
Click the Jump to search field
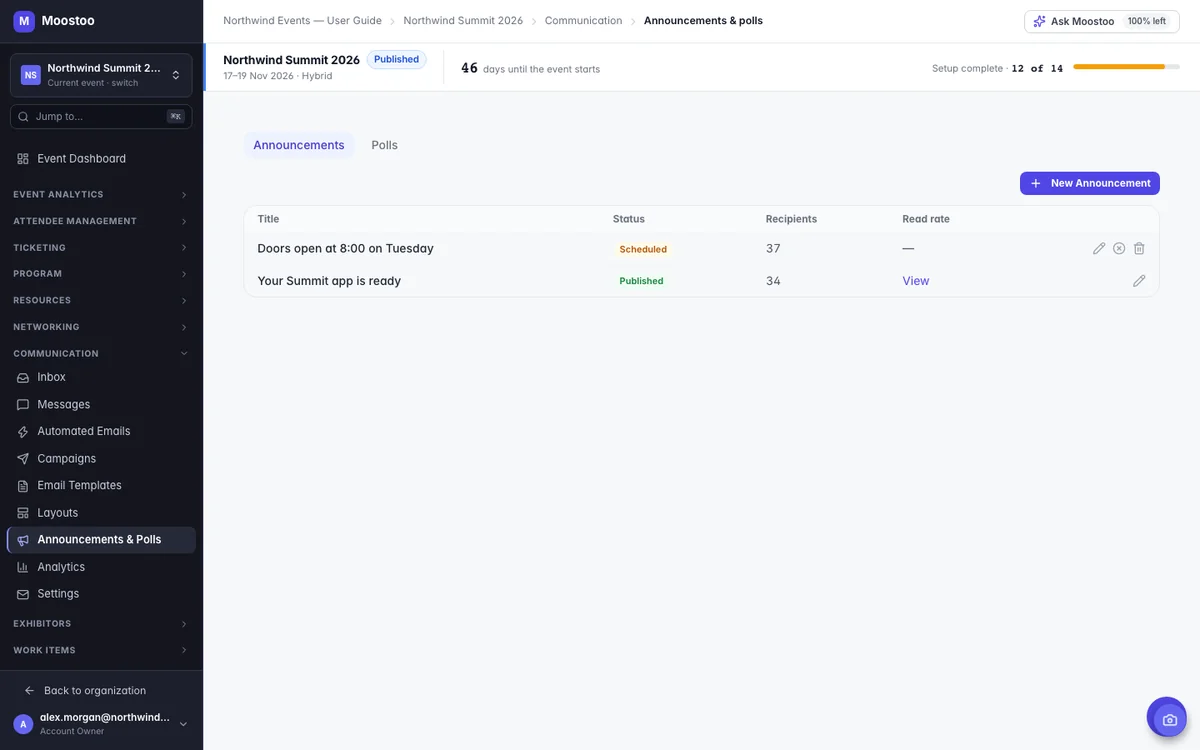coord(101,117)
